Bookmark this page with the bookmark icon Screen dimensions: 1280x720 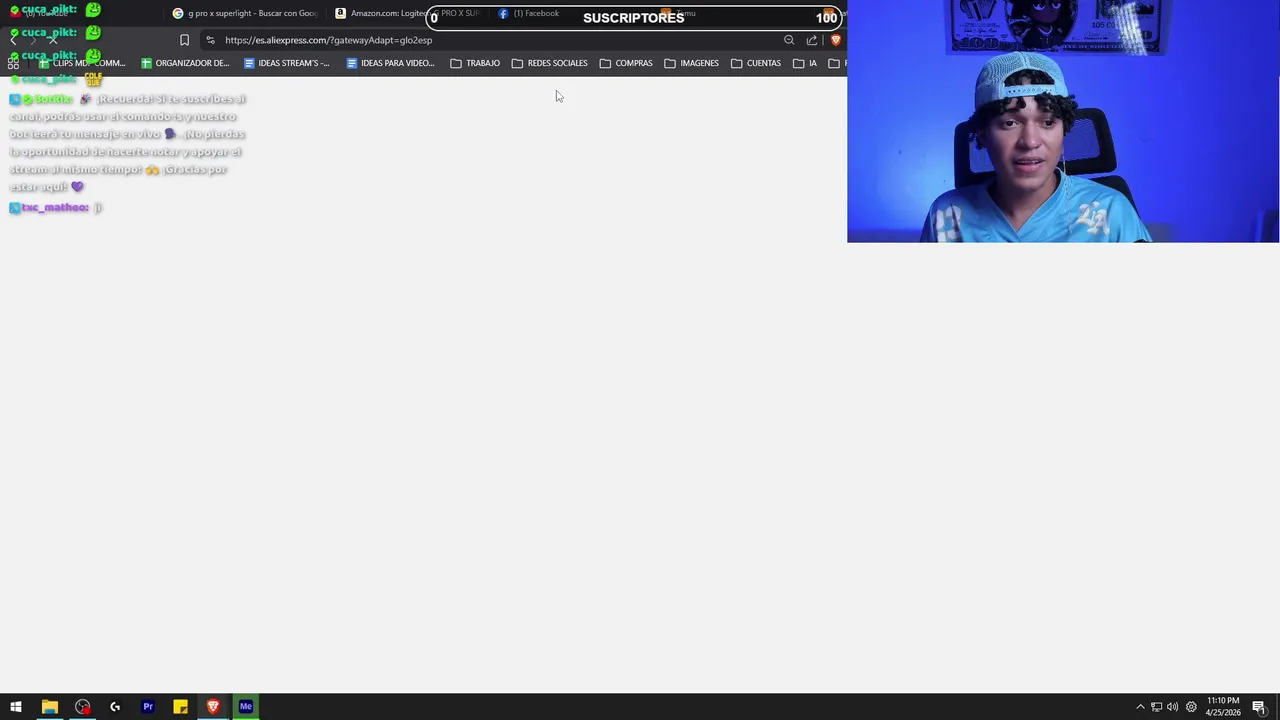coord(184,40)
